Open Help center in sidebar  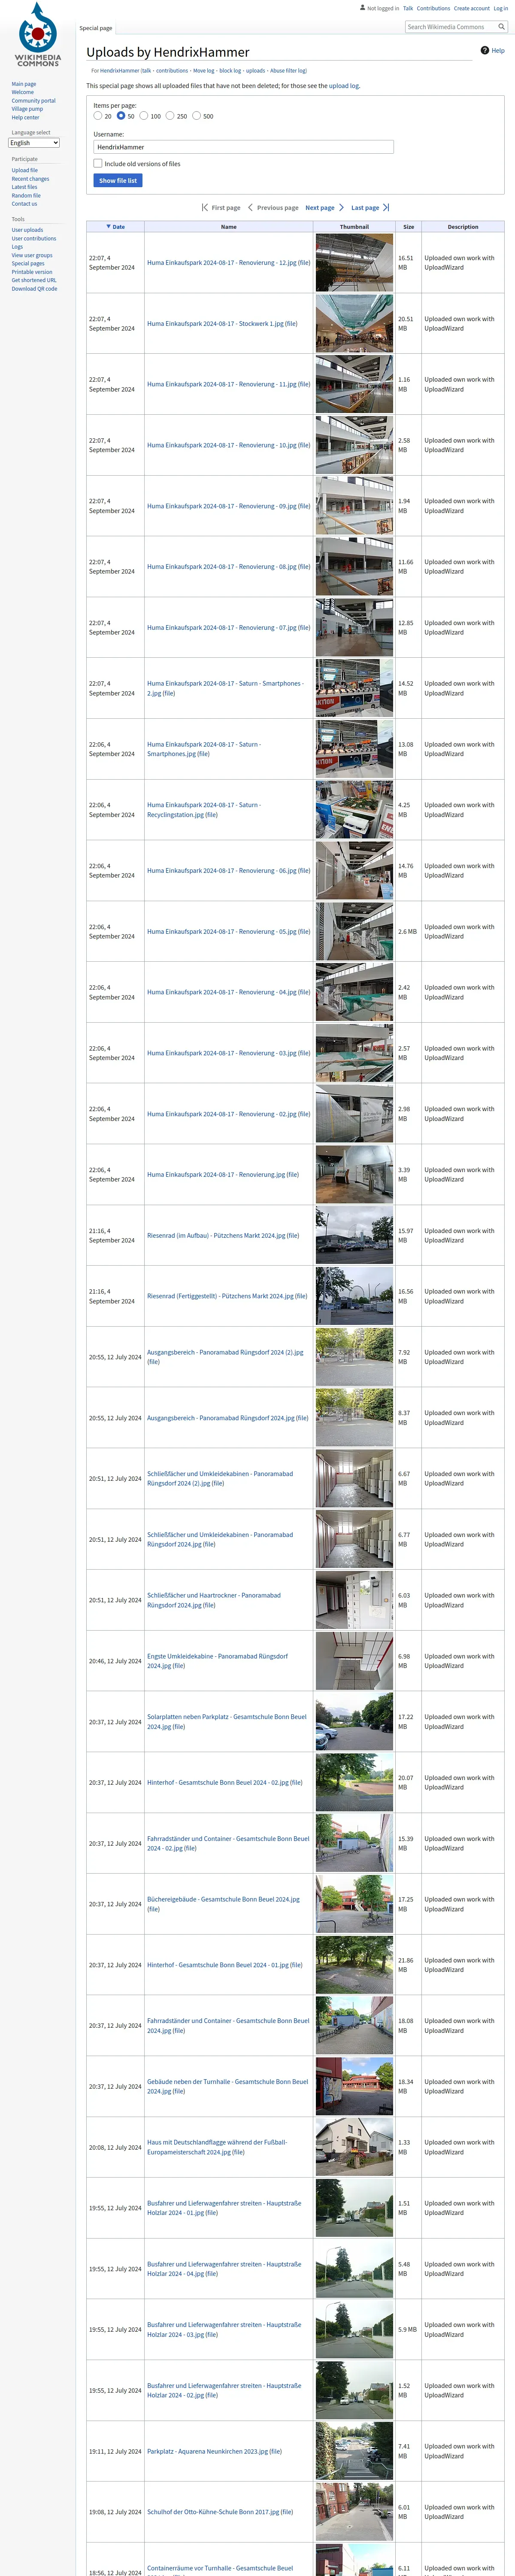coord(26,118)
